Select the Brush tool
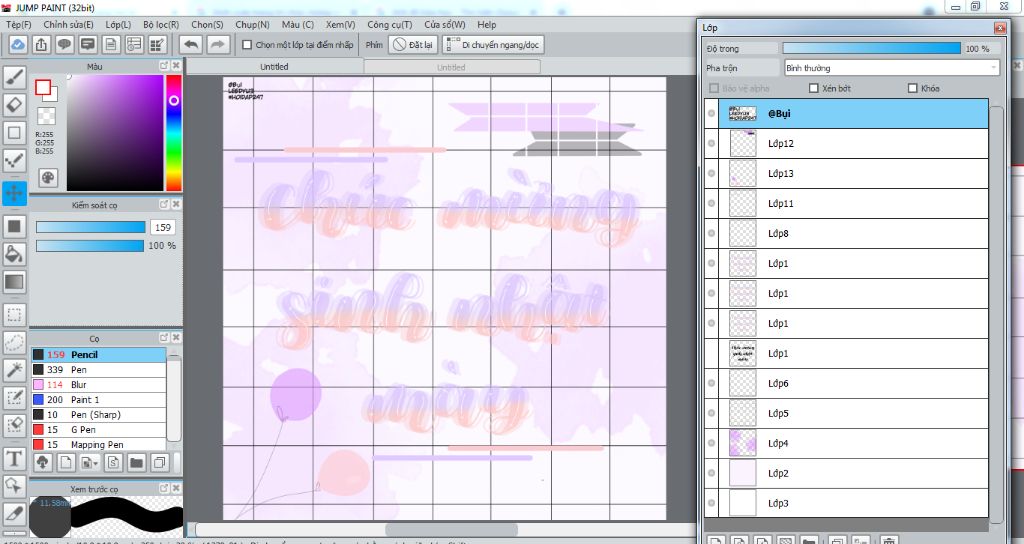Screen dimensions: 1024x544 tap(14, 76)
